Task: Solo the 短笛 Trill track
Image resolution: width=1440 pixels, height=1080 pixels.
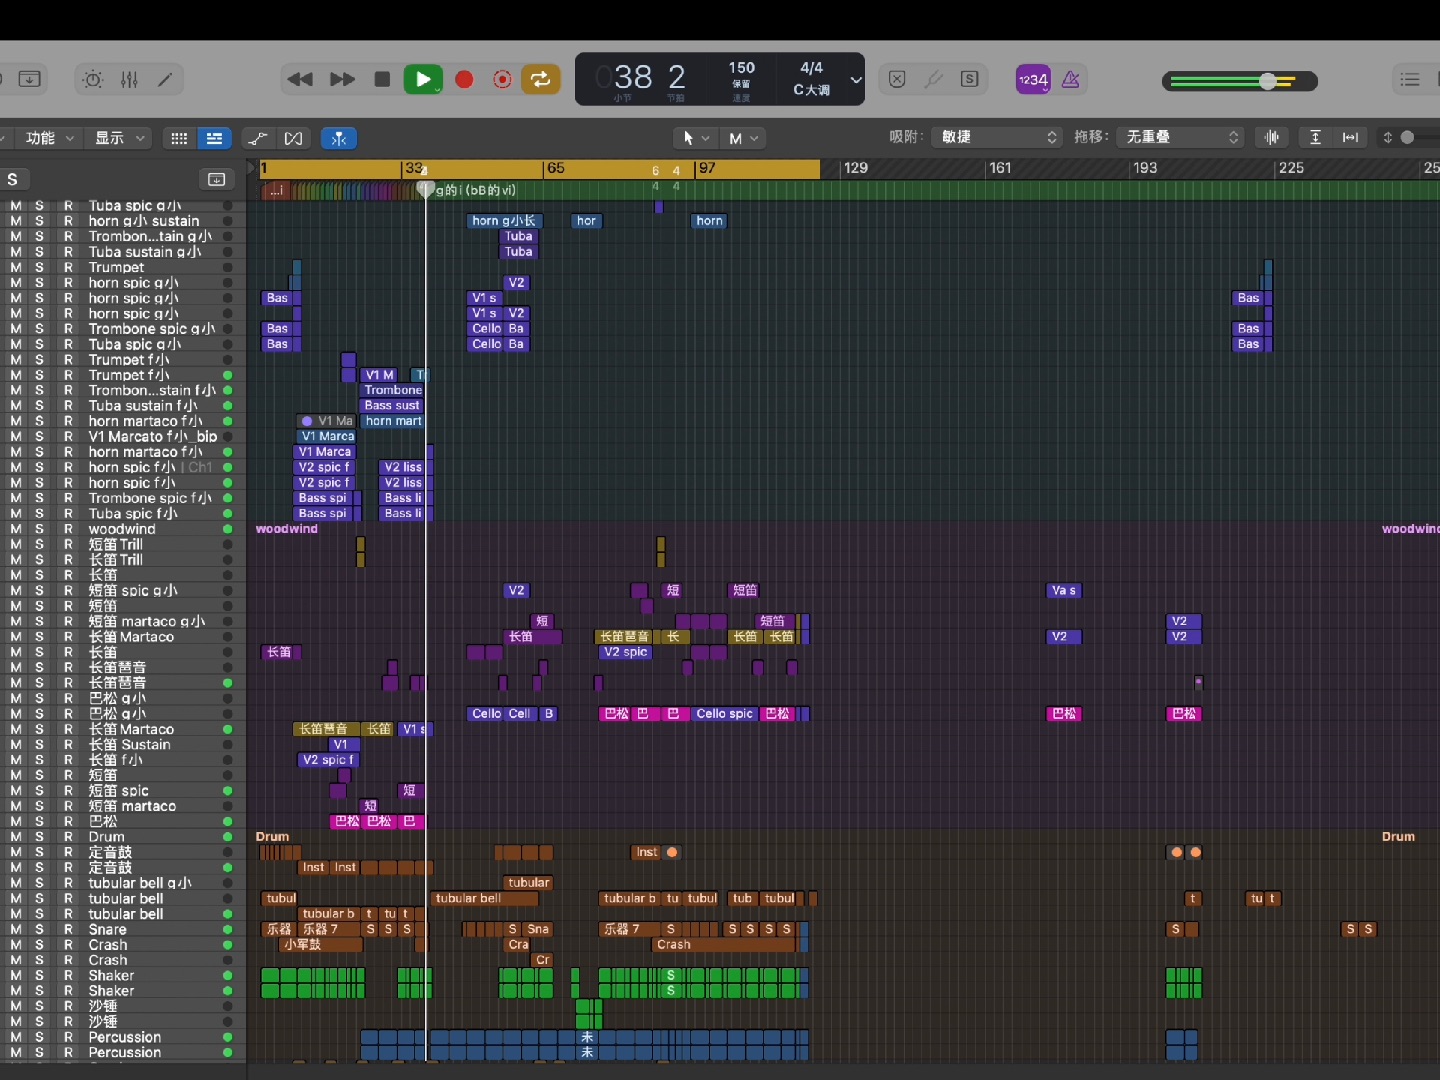Action: 40,545
